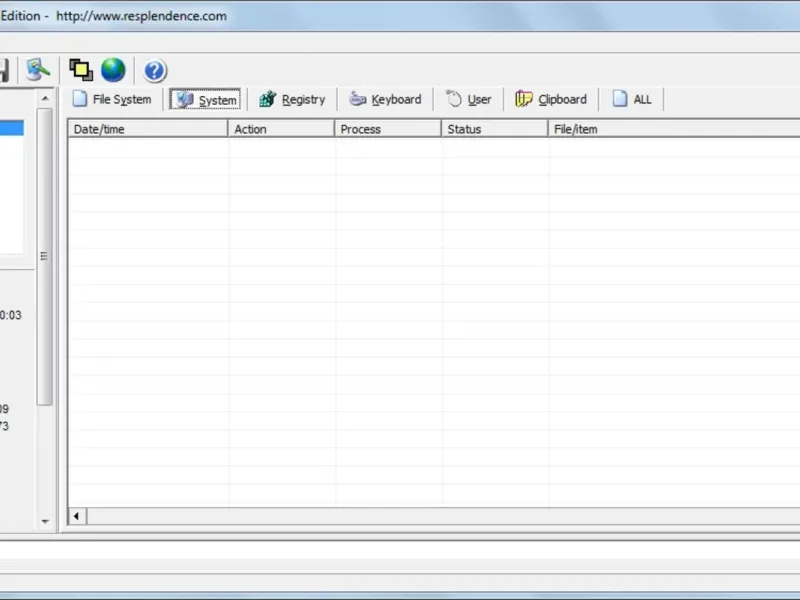The width and height of the screenshot is (800, 600).
Task: Sort by the Date/time column header
Action: point(148,129)
